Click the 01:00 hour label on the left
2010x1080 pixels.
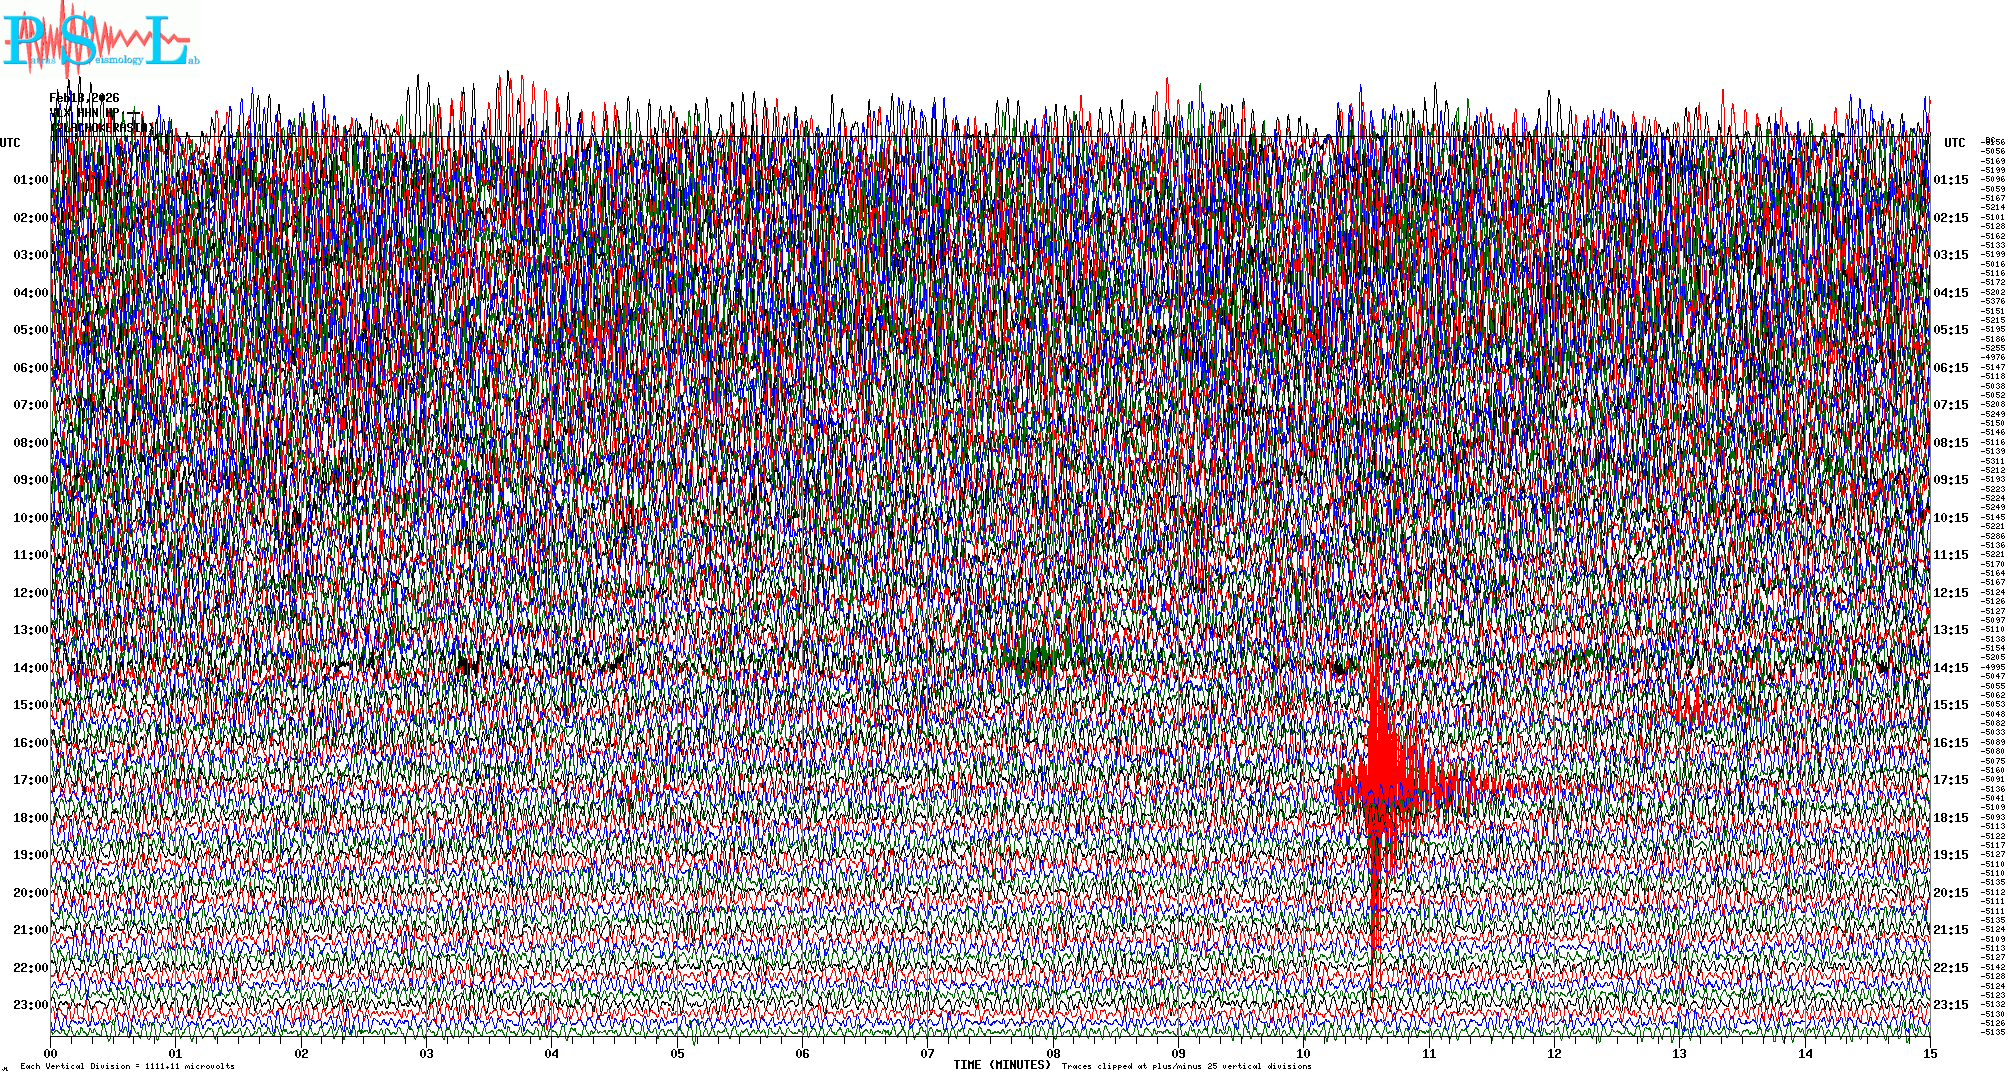[30, 180]
